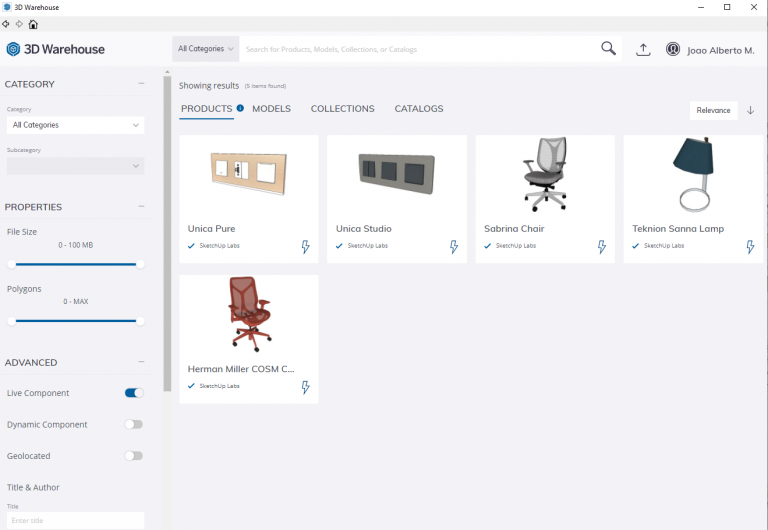Click the lightning icon on Sabrina Chair
The height and width of the screenshot is (530, 768).
pos(602,247)
